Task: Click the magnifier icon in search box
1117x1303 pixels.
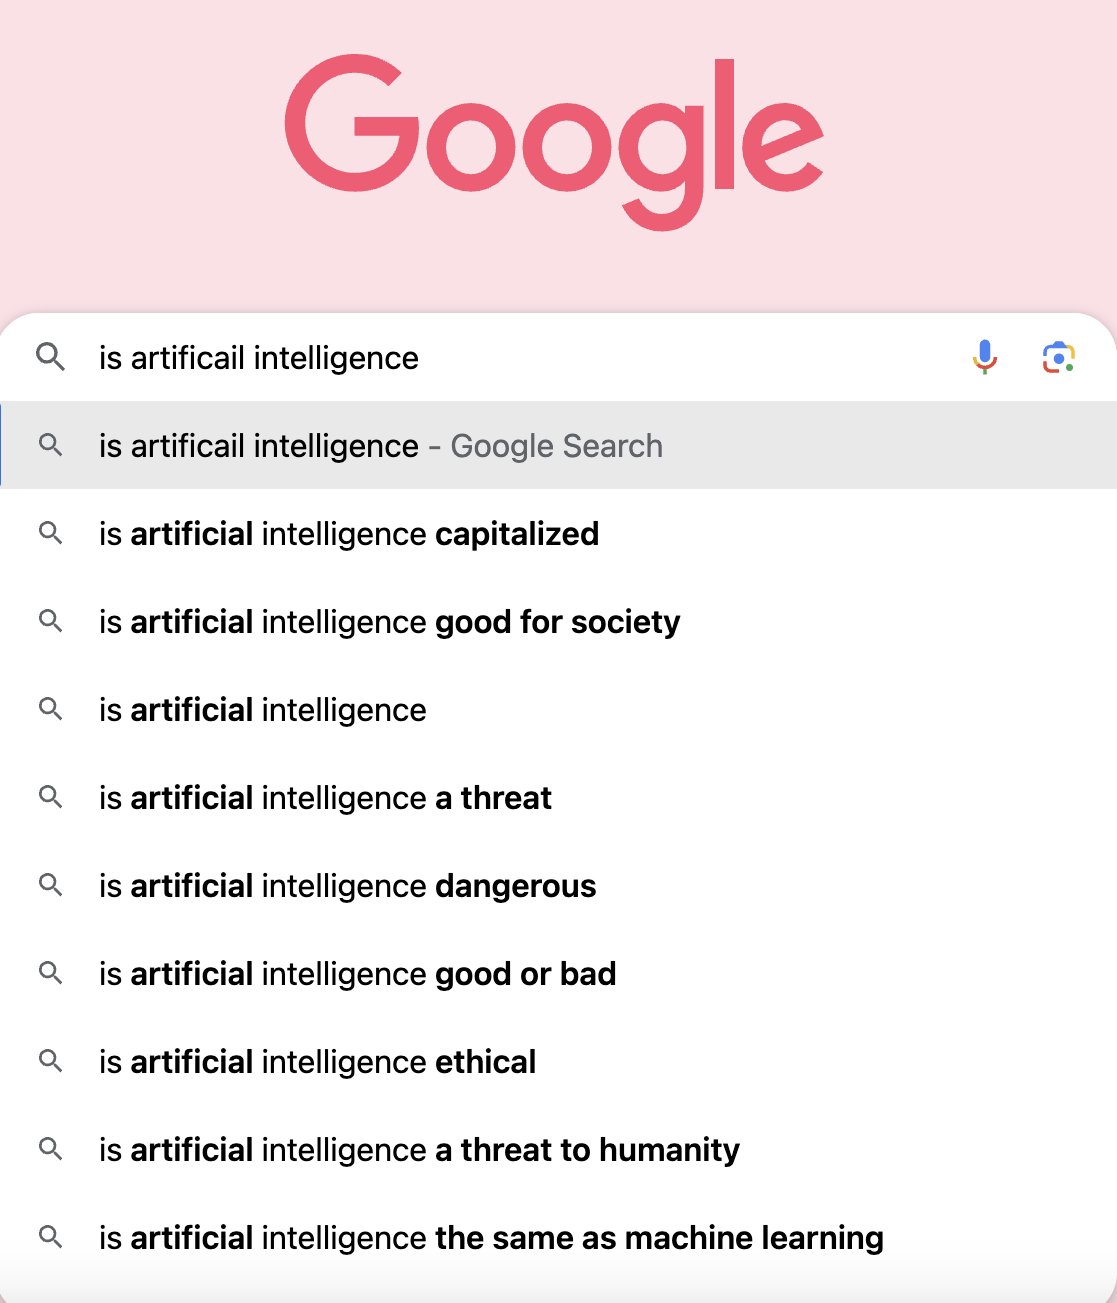Action: (50, 357)
